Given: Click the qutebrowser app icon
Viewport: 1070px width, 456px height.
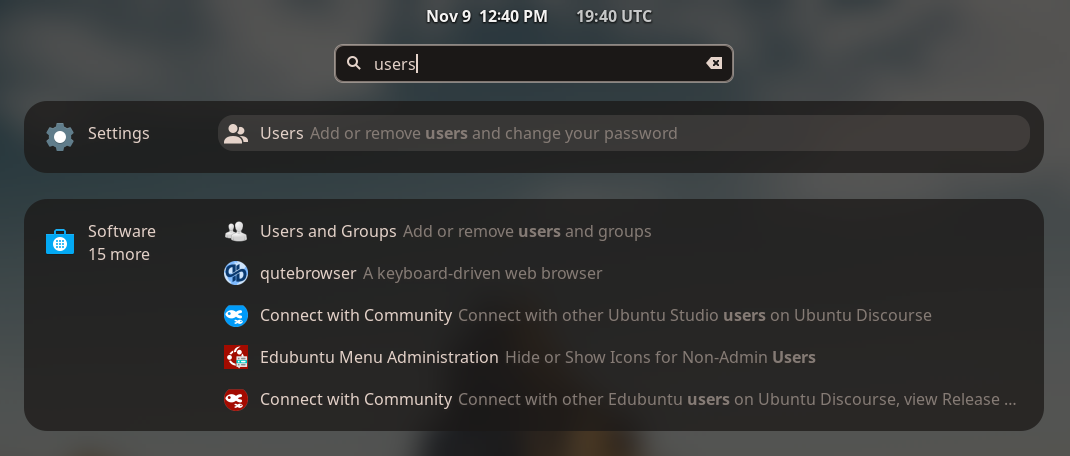Looking at the screenshot, I should (236, 274).
